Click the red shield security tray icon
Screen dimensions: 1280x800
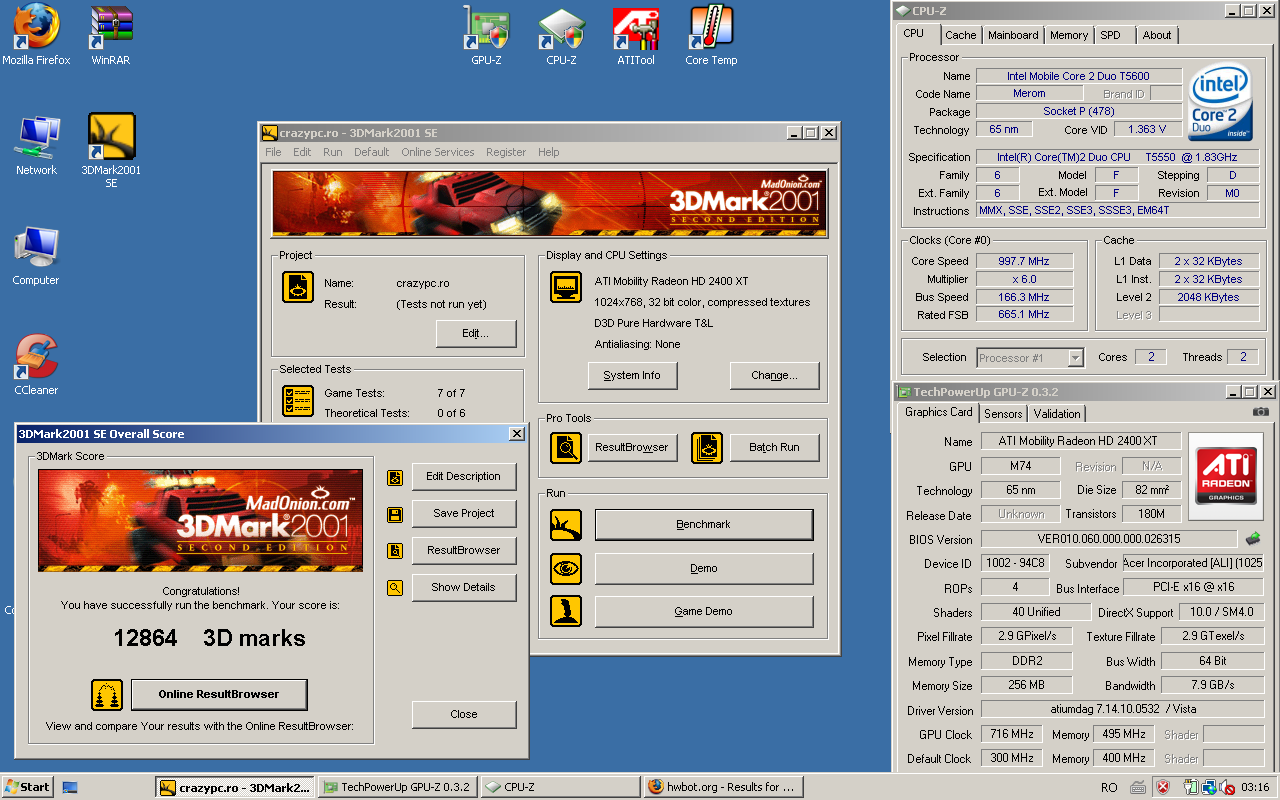tap(1163, 787)
